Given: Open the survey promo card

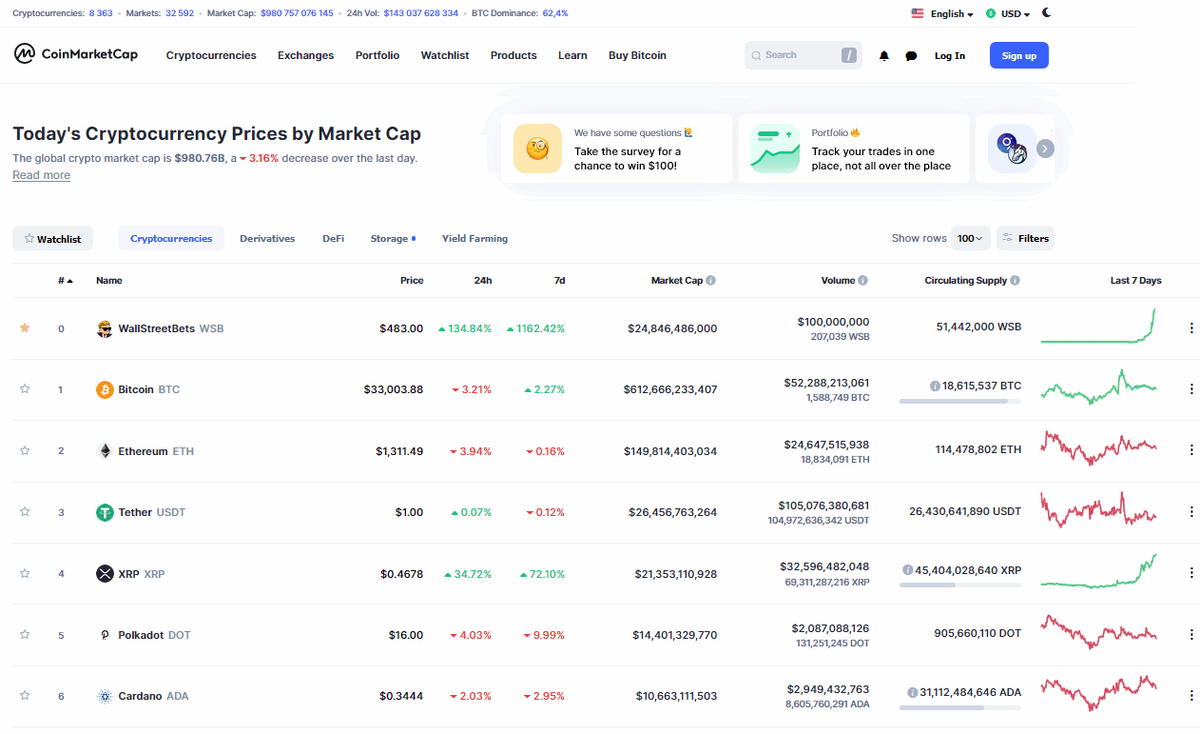Looking at the screenshot, I should point(616,148).
